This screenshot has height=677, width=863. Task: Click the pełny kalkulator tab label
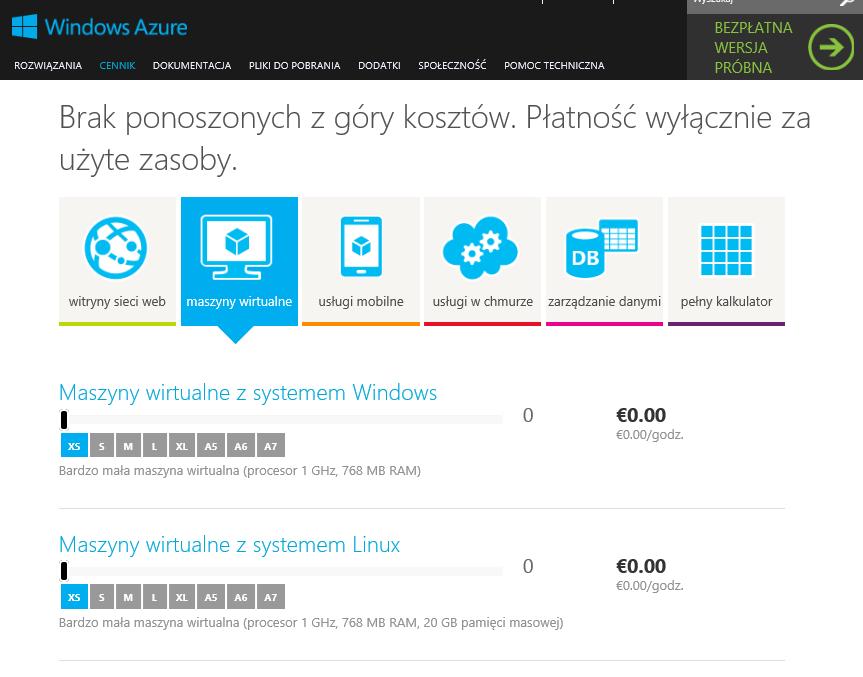(727, 302)
